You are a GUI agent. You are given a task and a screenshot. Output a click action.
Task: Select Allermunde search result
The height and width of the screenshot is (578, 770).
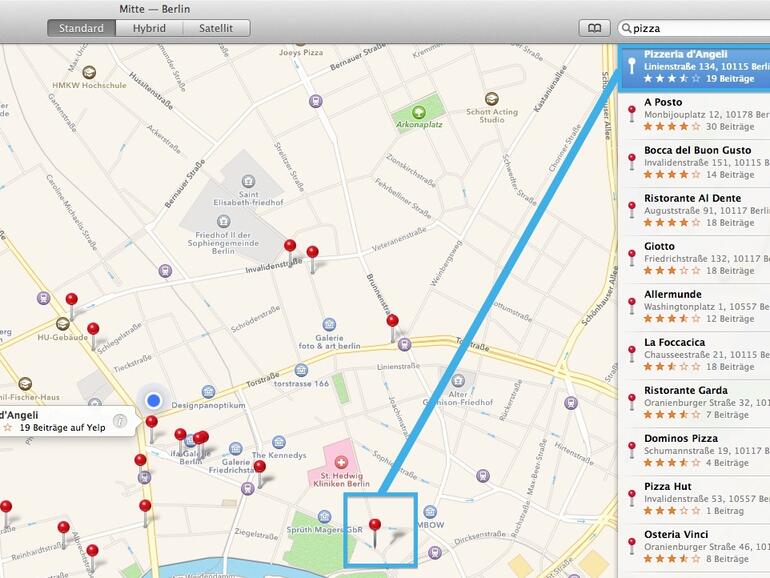coord(694,307)
